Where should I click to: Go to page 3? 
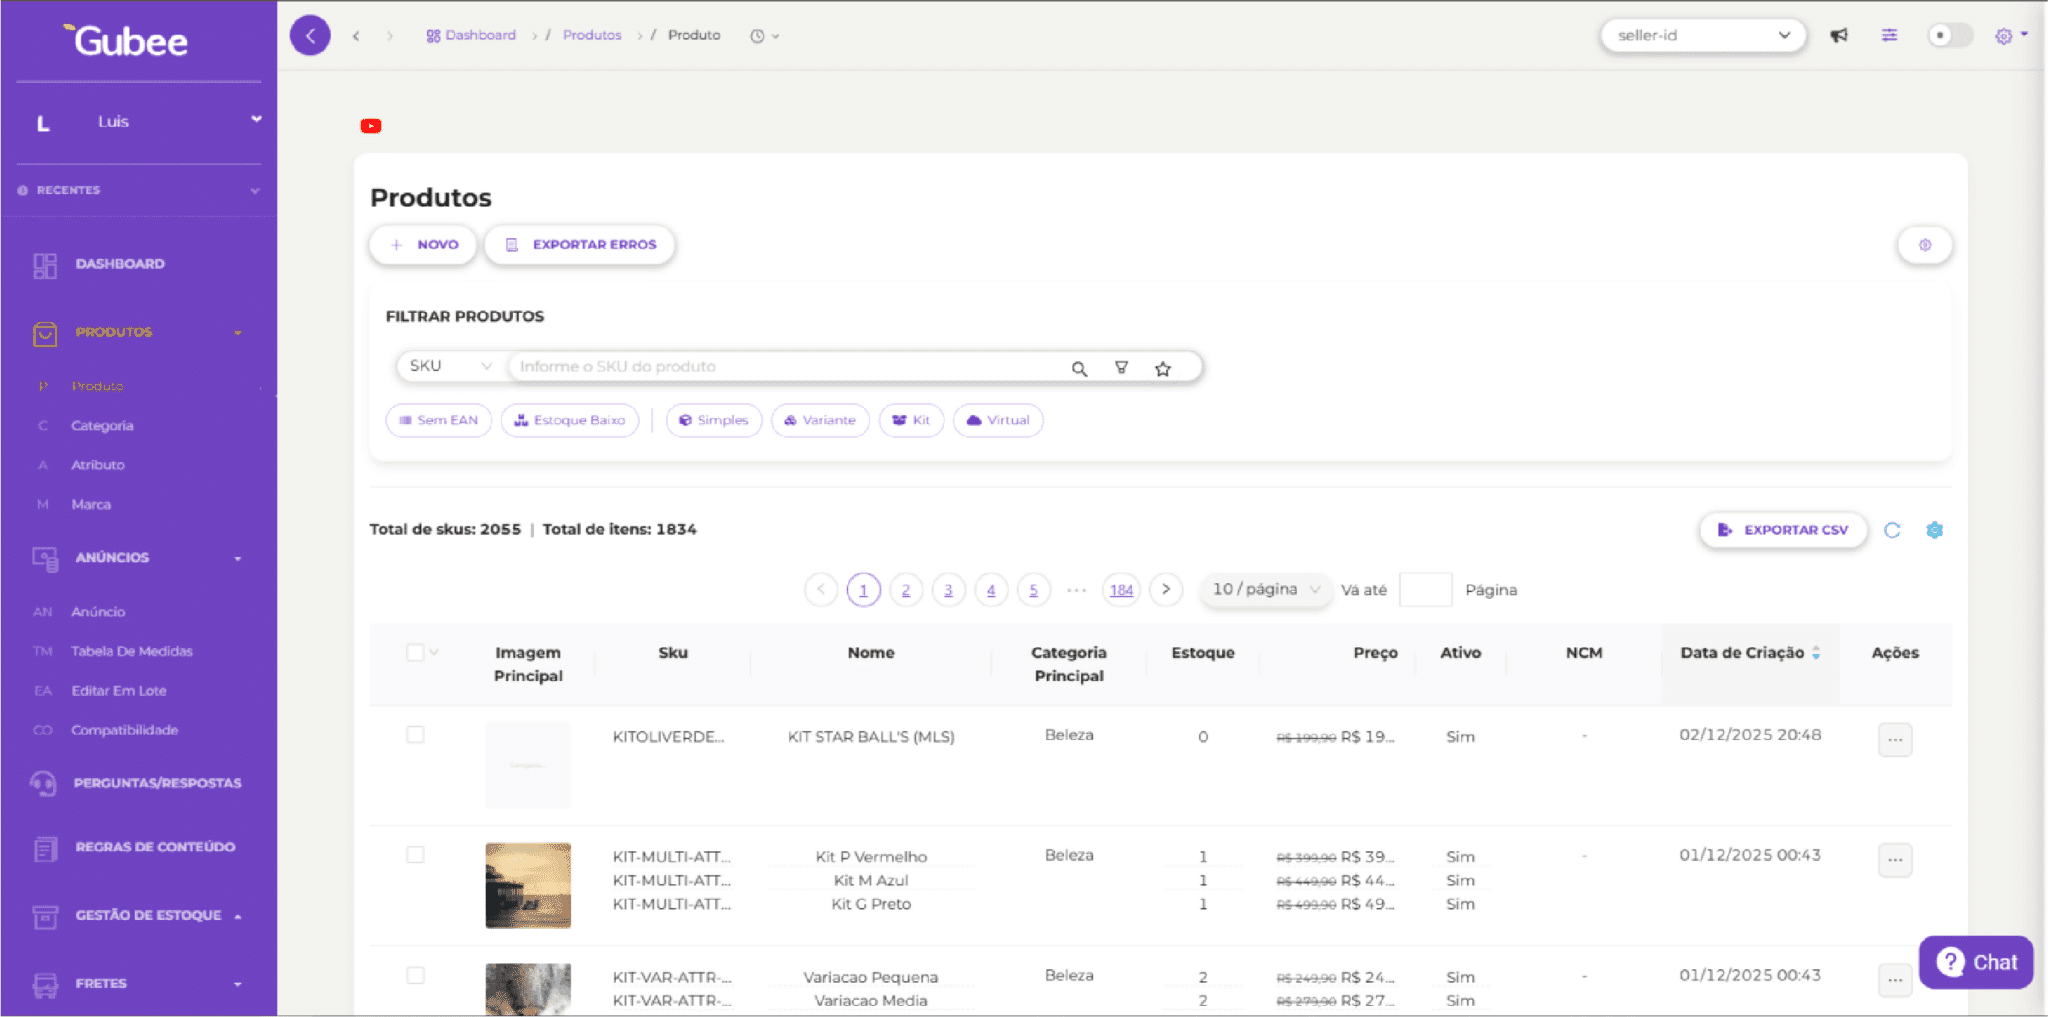coord(948,590)
